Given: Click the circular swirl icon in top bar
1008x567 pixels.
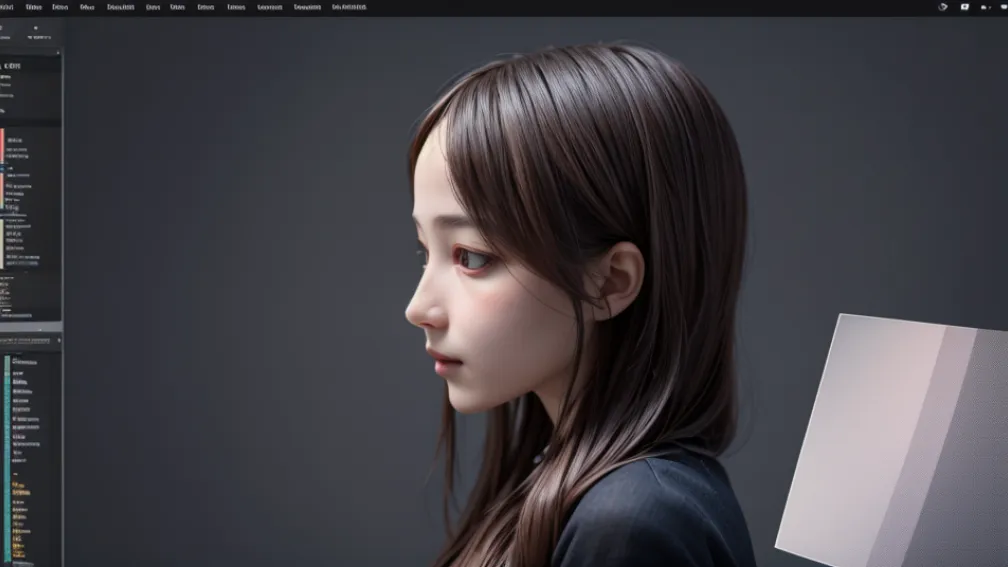Looking at the screenshot, I should tap(942, 7).
